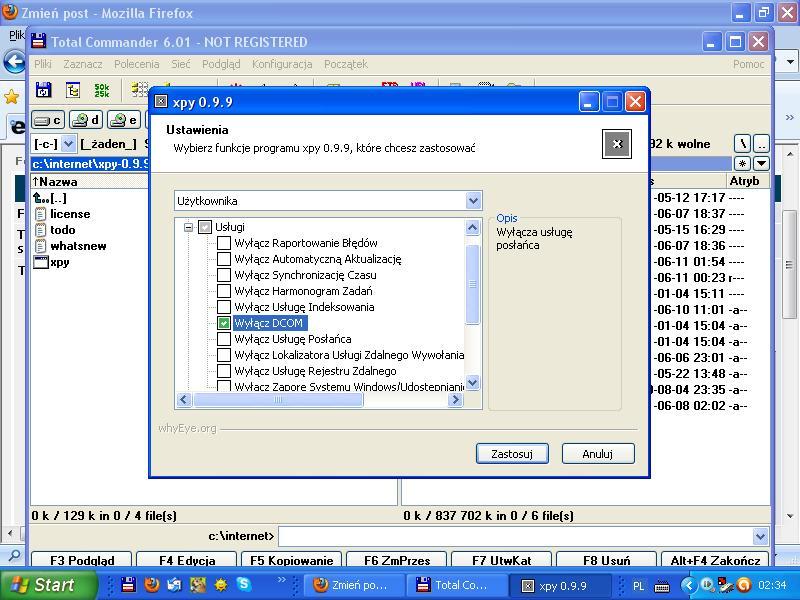
Task: Open Podgląd menu
Action: (x=221, y=64)
